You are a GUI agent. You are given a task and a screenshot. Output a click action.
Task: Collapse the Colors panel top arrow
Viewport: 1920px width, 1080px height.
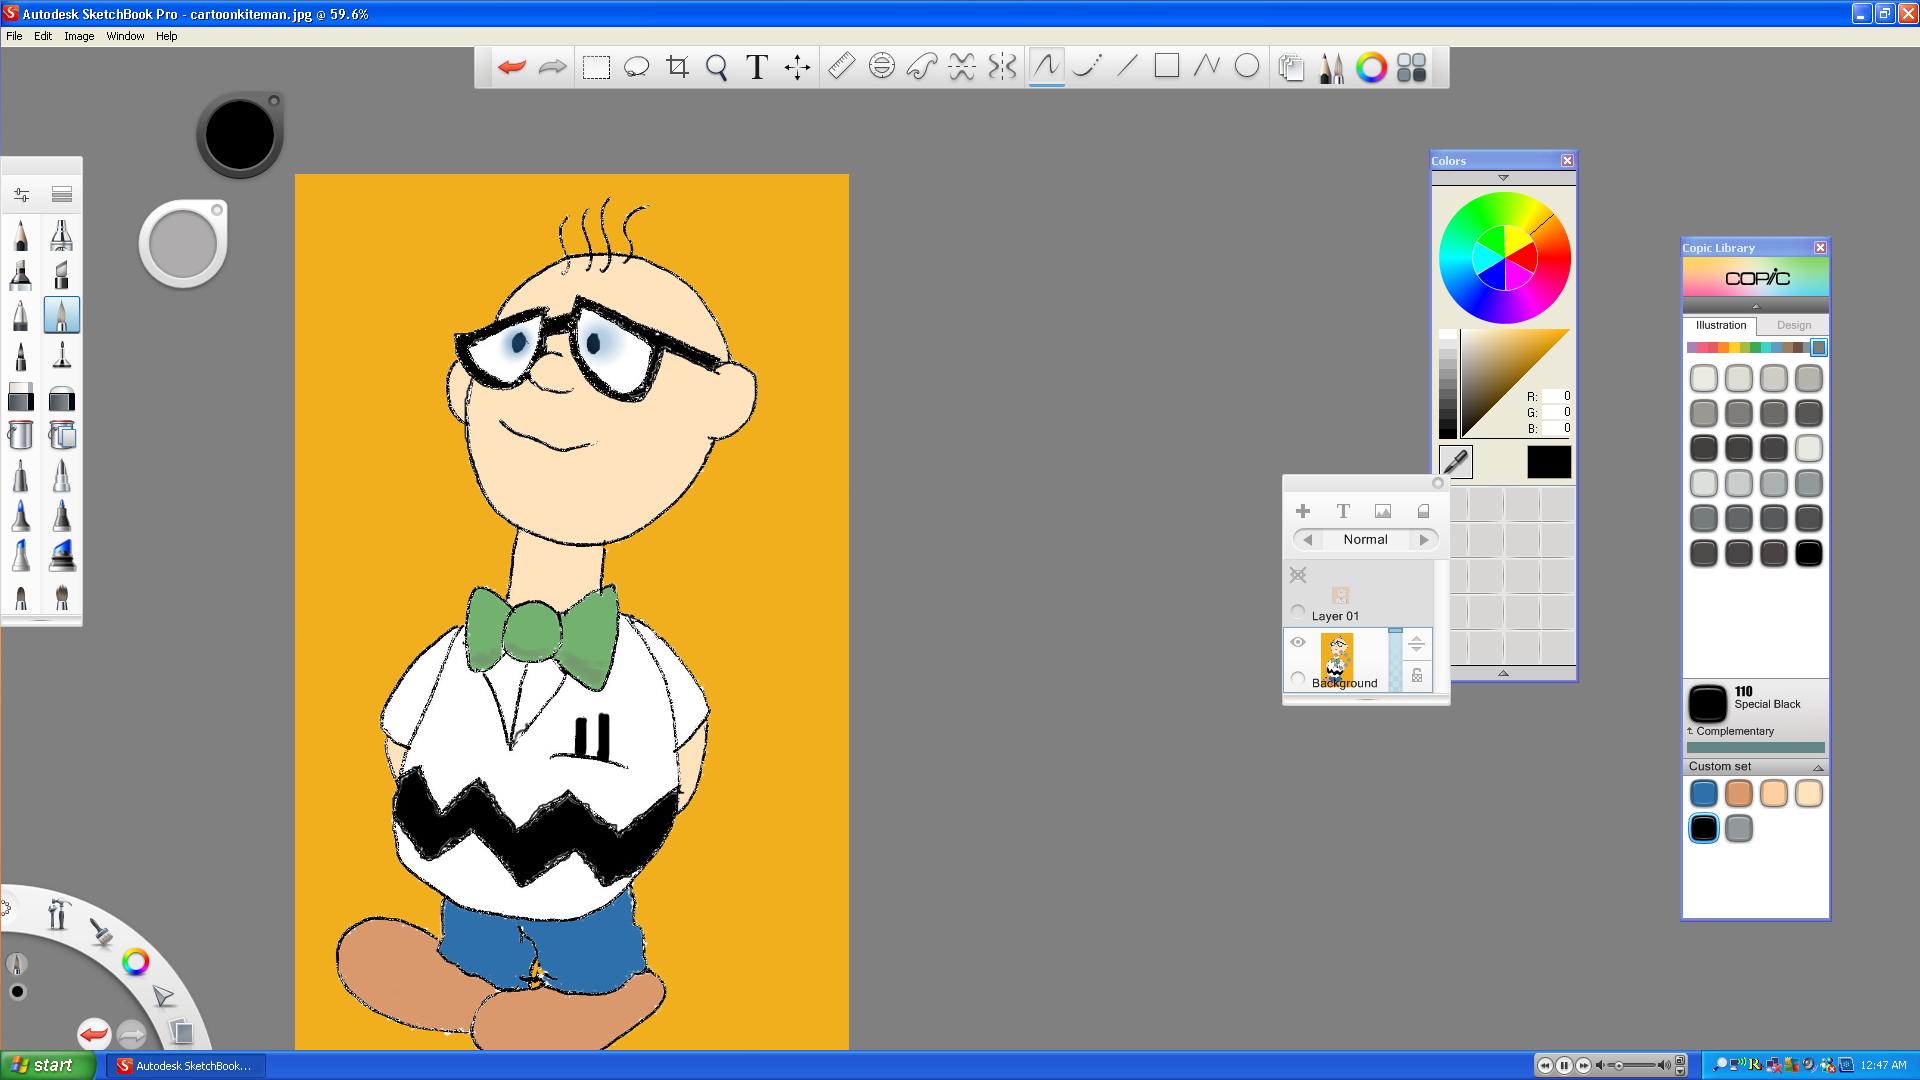pos(1503,178)
